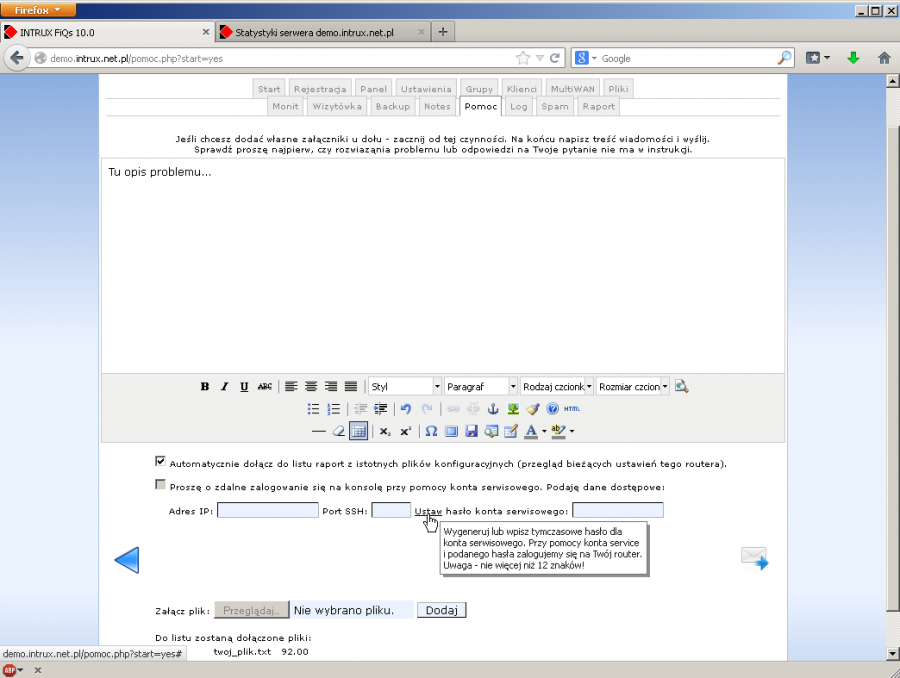This screenshot has height=678, width=900.
Task: Open the Rozmiar czcionki font size dropdown
Action: pos(632,386)
